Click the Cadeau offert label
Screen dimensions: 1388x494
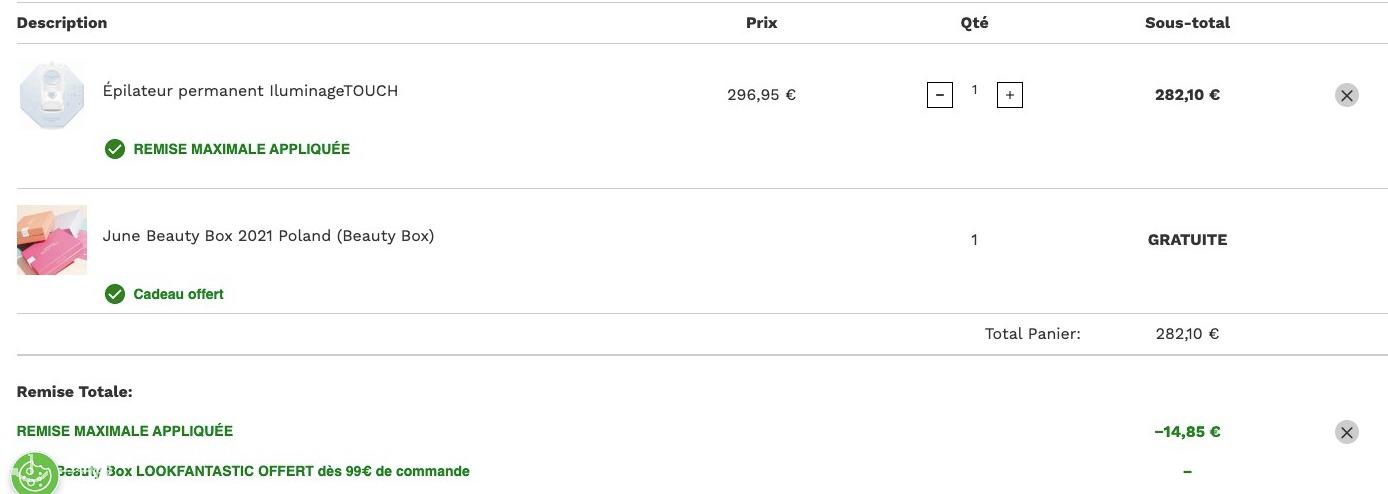click(x=178, y=294)
